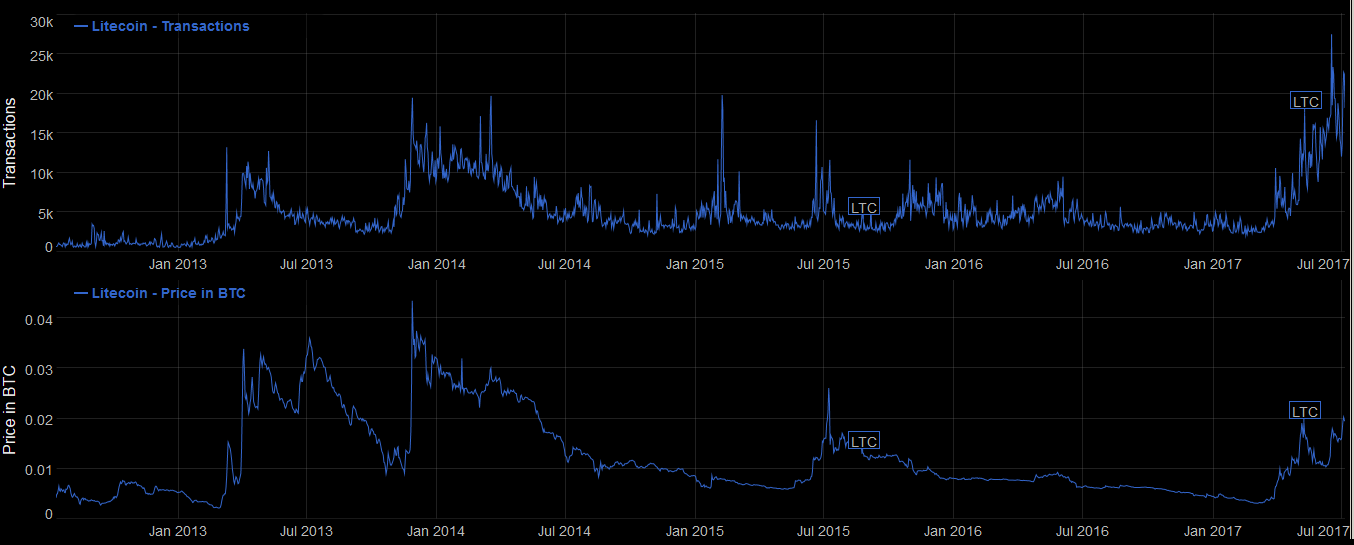Click Jul 2017 under the Price in BTC chart

click(1322, 530)
